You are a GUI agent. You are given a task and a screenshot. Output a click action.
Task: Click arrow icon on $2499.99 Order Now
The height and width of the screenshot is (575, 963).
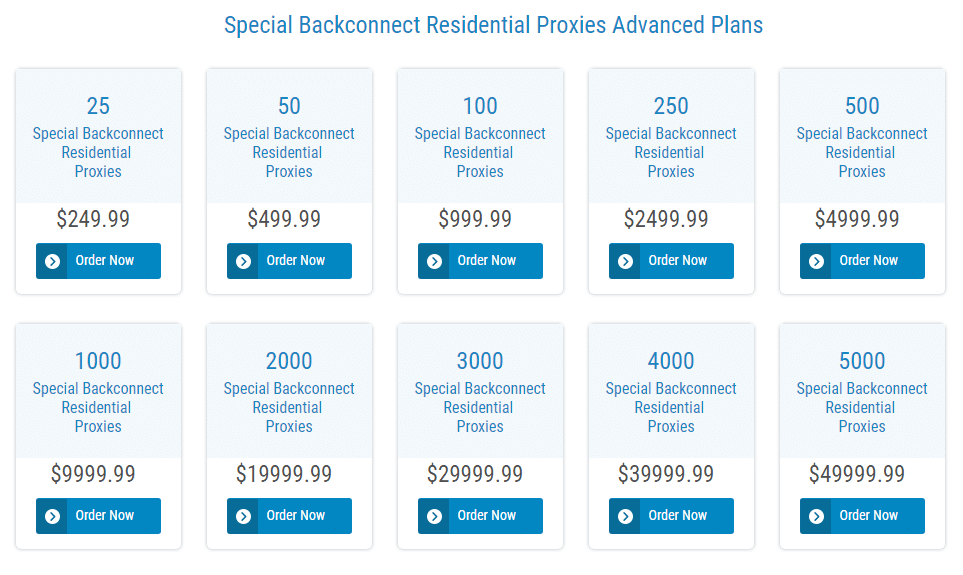point(626,261)
